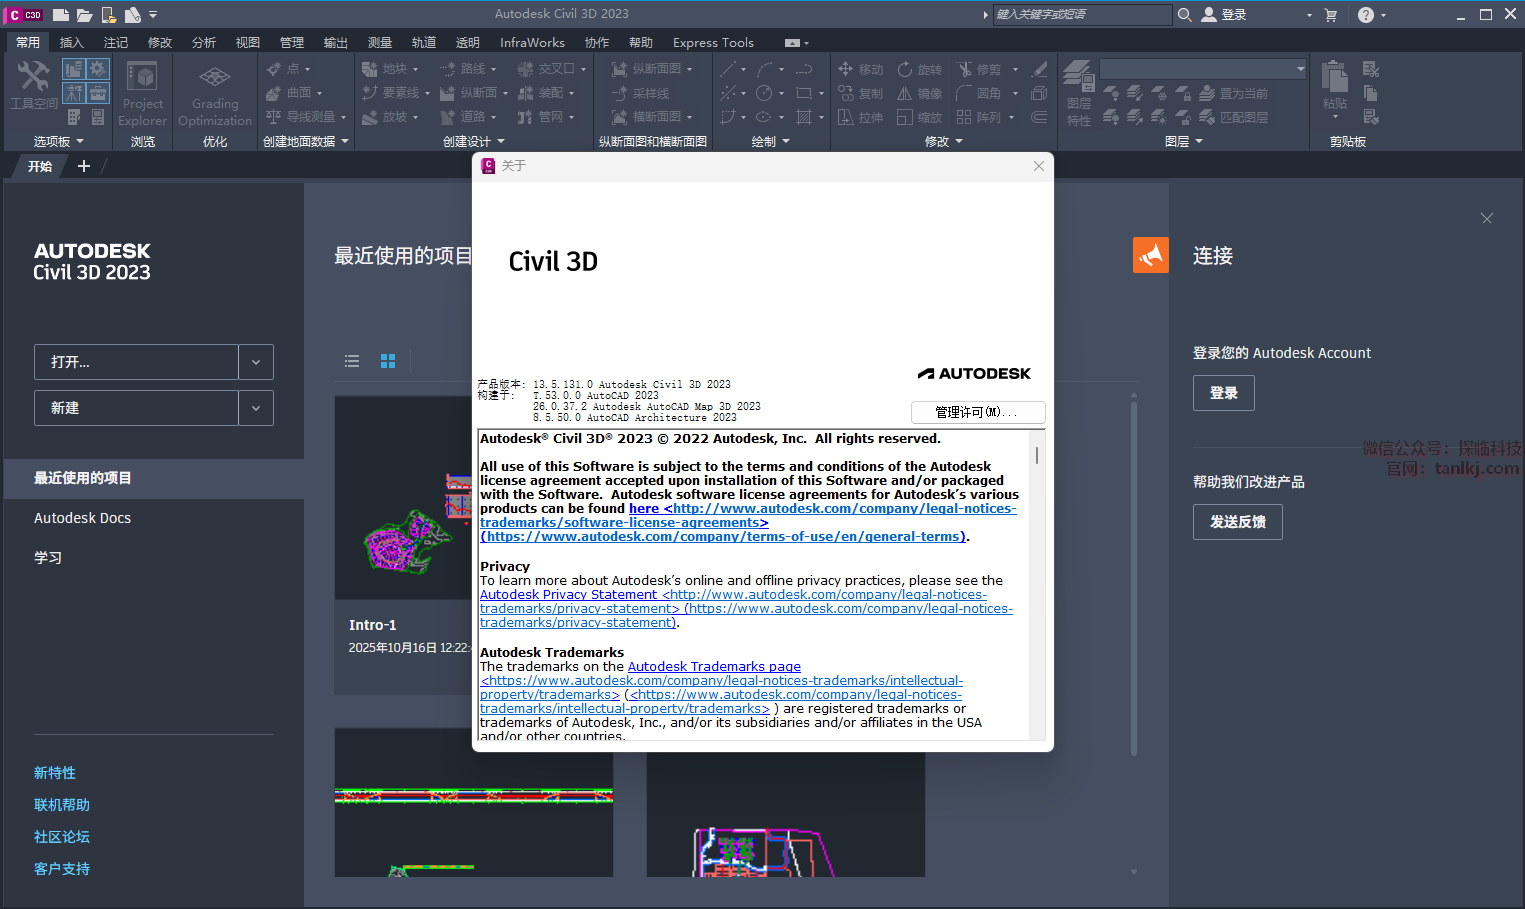Screen dimensions: 1525x909
Task: Click the 采样线 sample line tool
Action: pos(640,93)
